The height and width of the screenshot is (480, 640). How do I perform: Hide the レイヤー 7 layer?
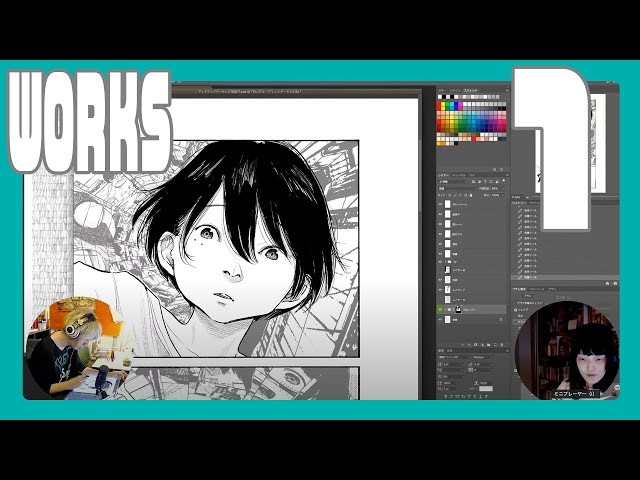(x=440, y=290)
